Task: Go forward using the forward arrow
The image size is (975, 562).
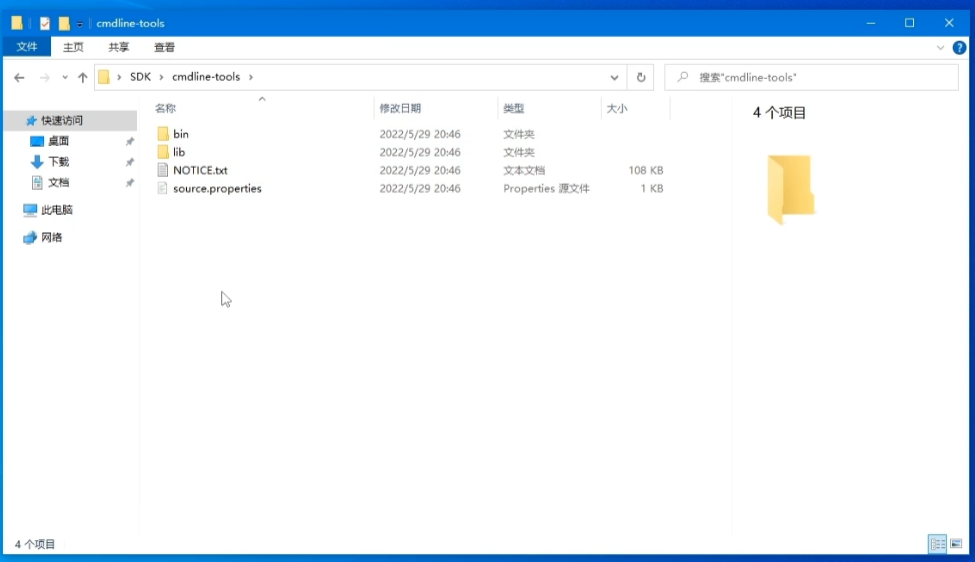Action: click(44, 78)
